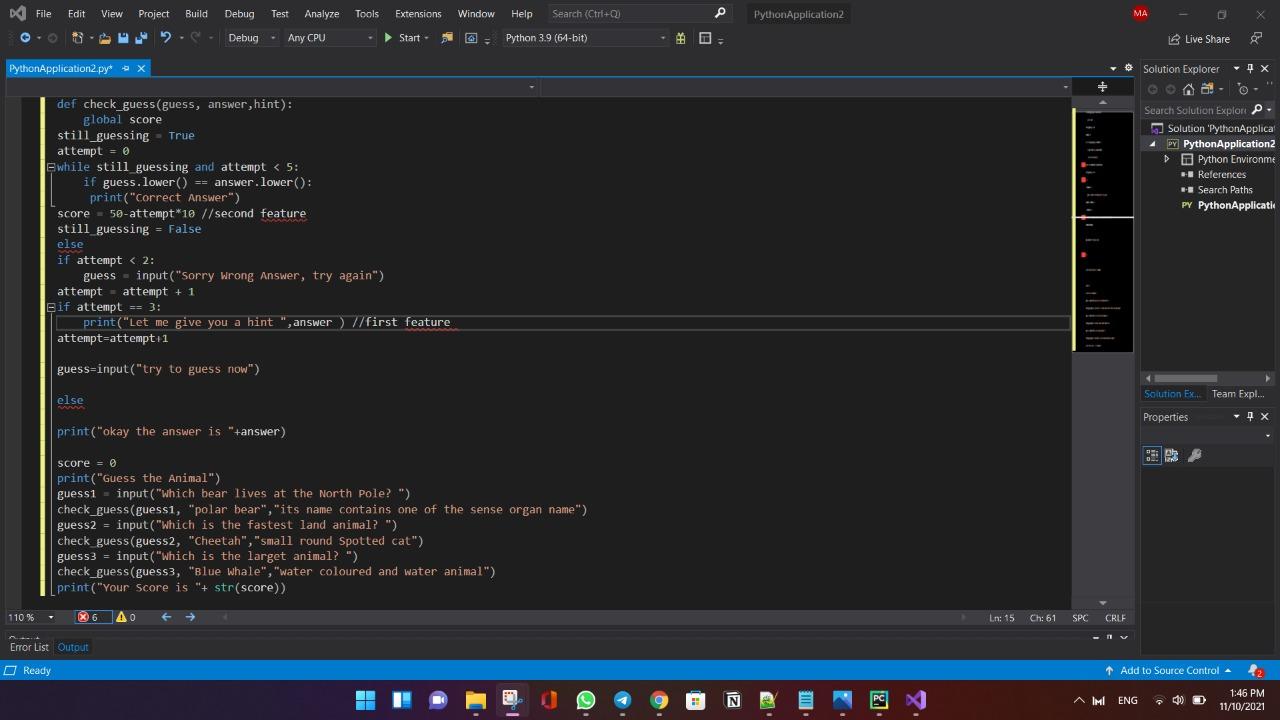
Task: Click the Switch Views icon in Solution Explorer
Action: (1209, 89)
